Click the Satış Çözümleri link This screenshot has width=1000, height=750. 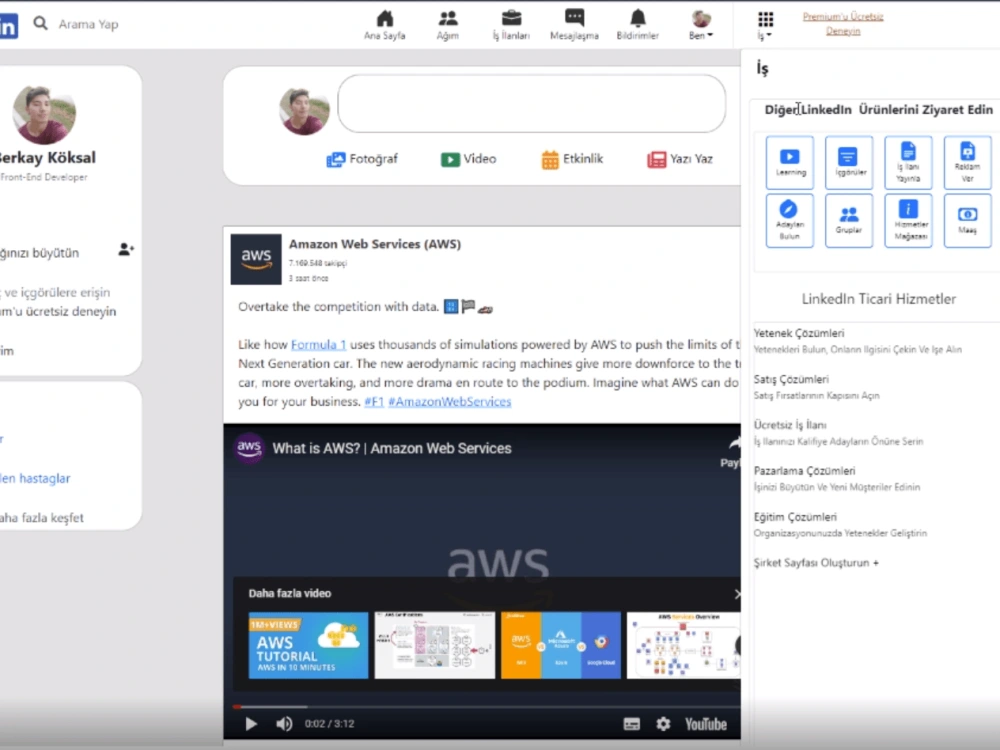pos(791,379)
